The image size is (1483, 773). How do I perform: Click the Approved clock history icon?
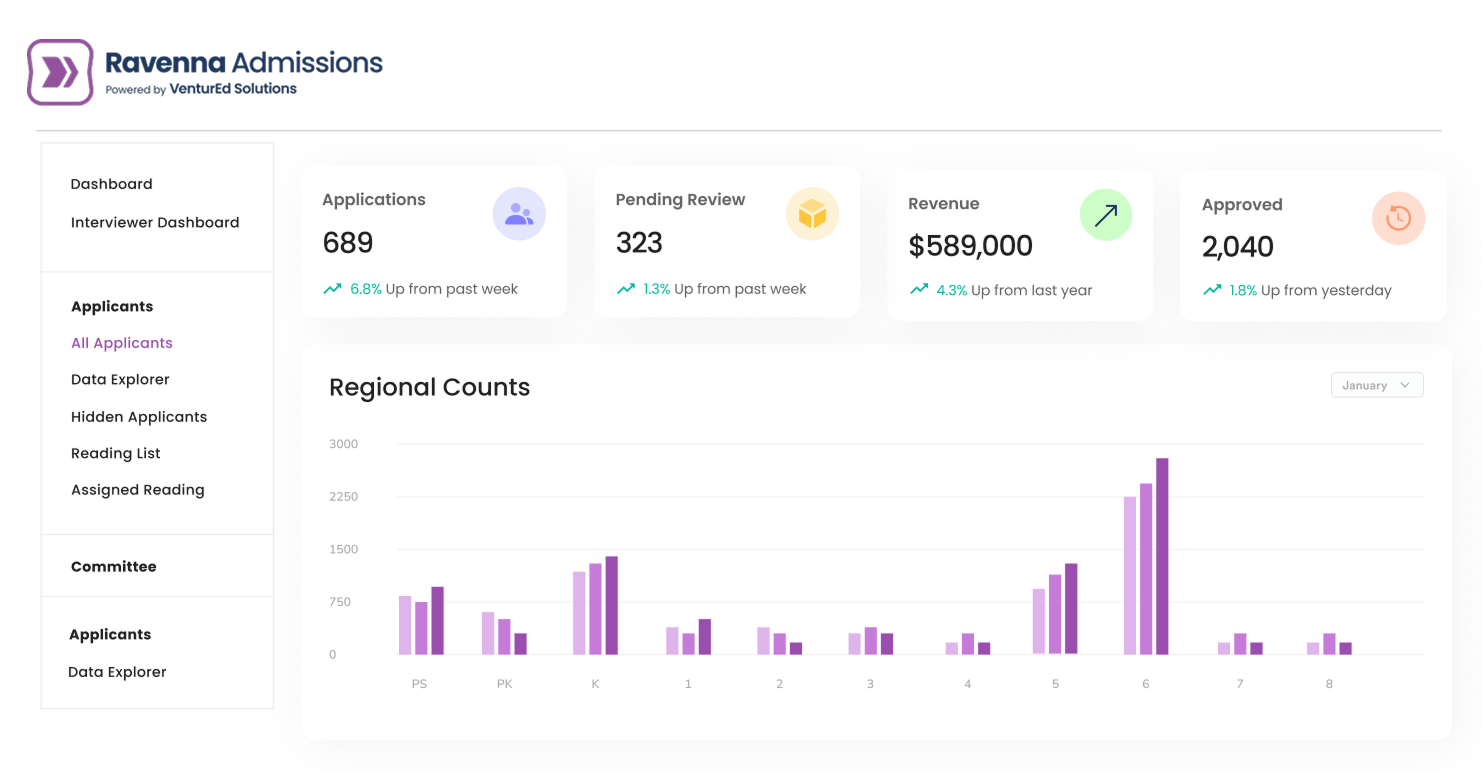pyautogui.click(x=1398, y=218)
